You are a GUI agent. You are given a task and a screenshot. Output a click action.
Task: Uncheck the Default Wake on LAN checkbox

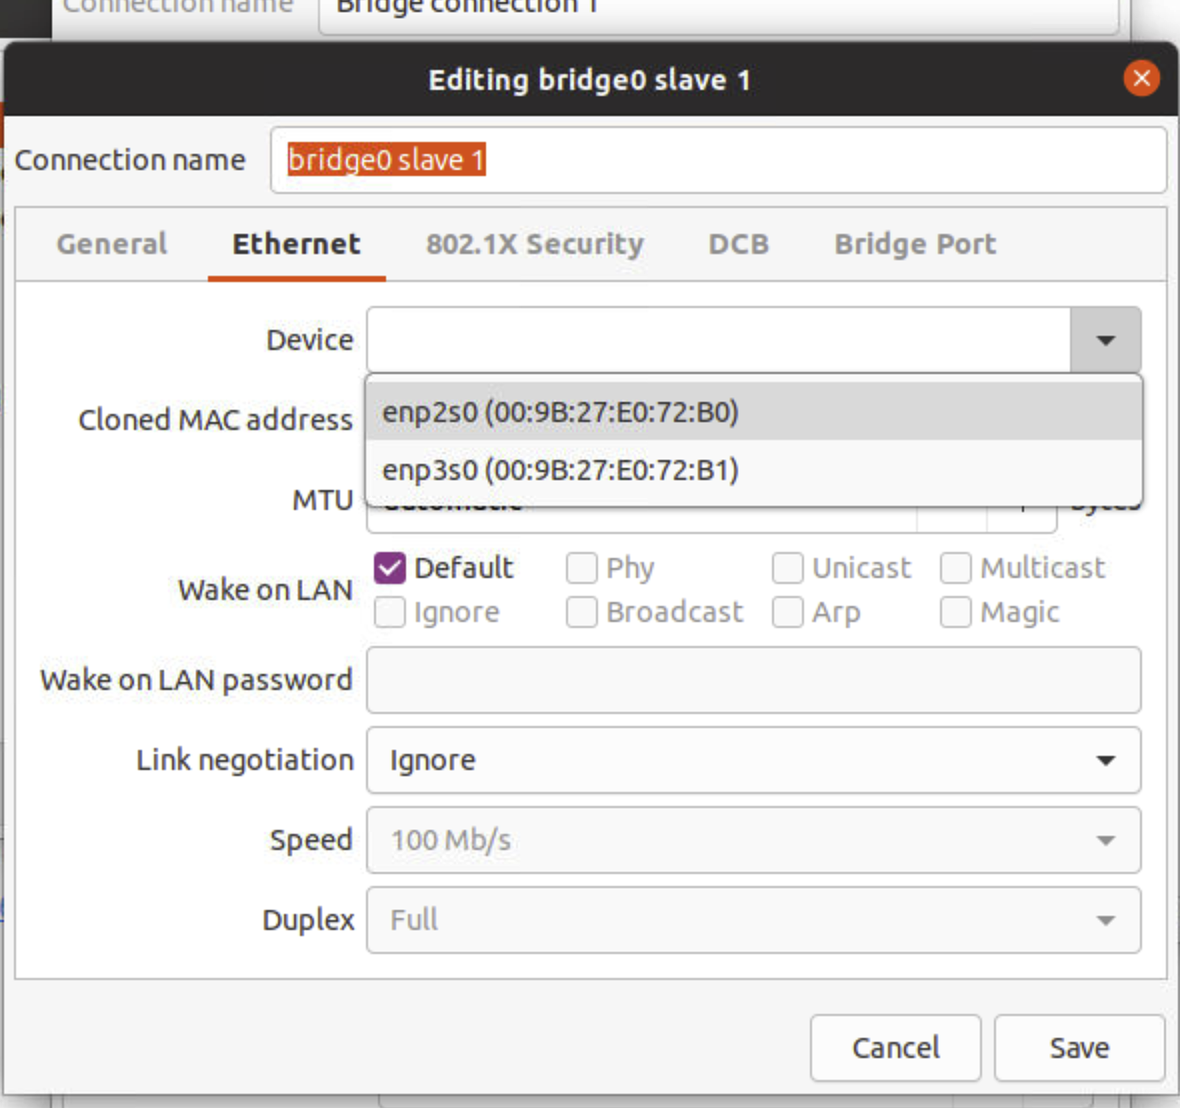point(390,568)
